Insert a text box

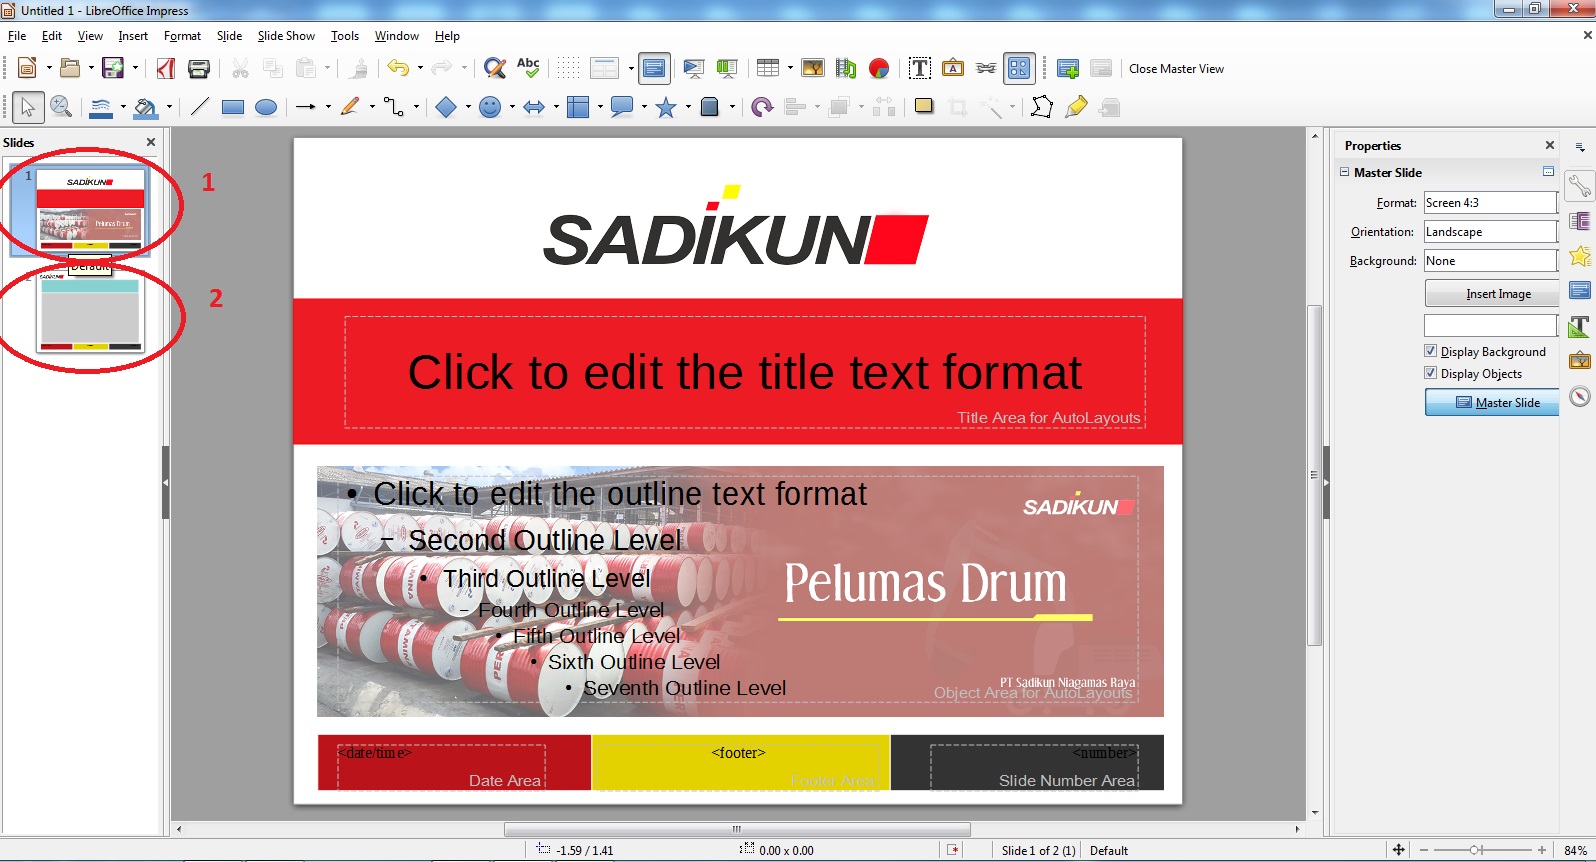[920, 68]
